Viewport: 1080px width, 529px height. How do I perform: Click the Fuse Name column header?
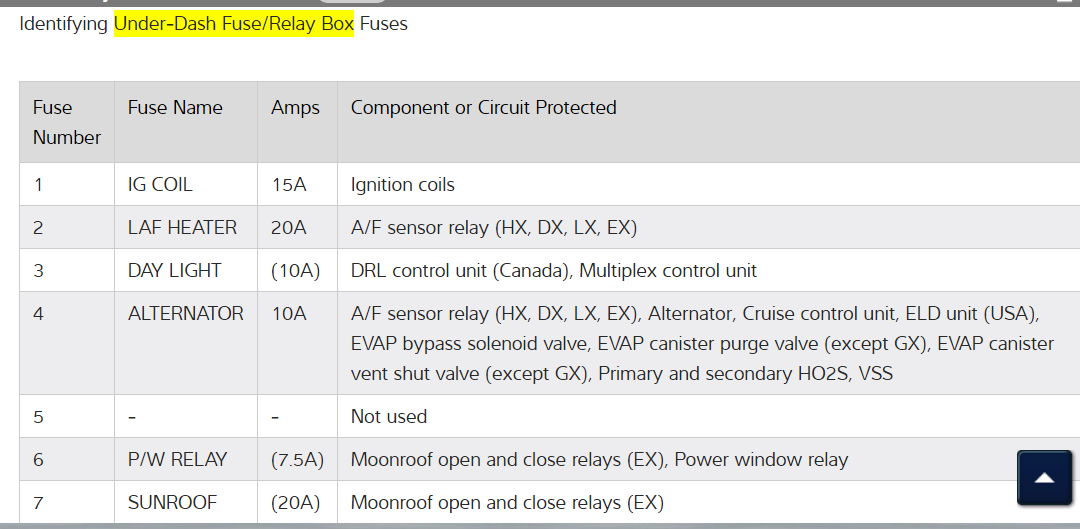175,108
